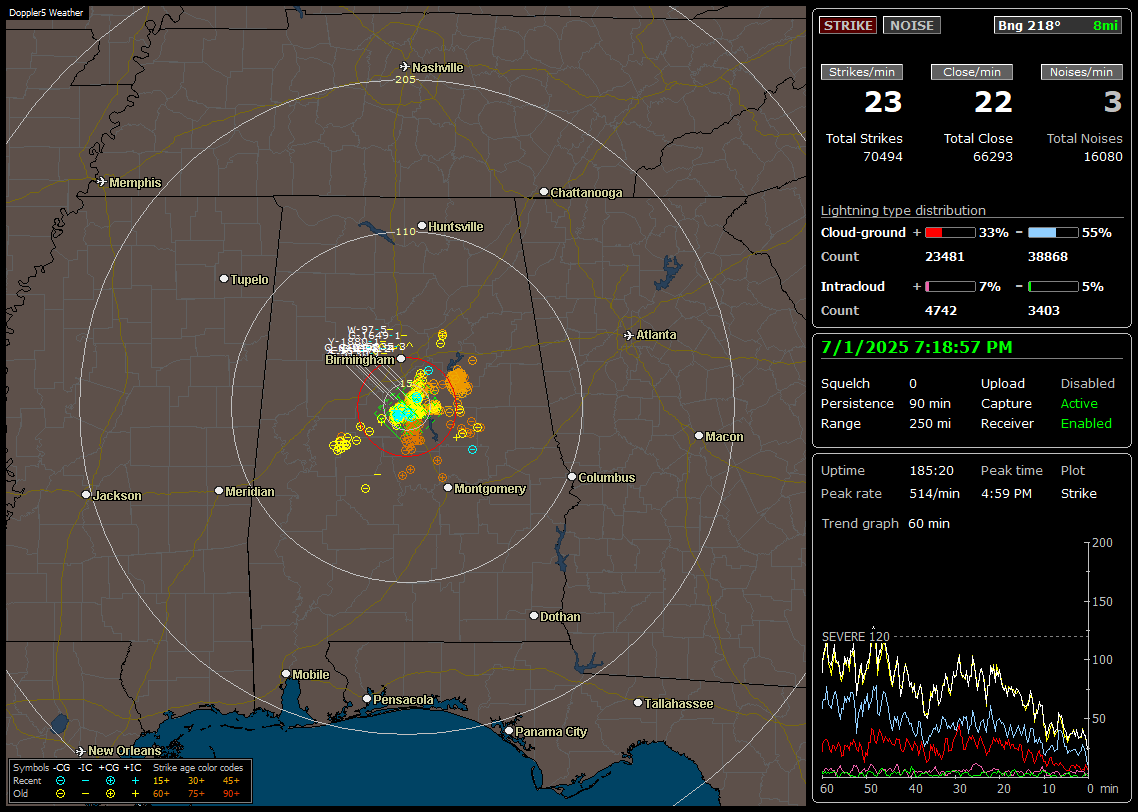The image size is (1138, 812).
Task: Click the cloud-ground positive count 23481
Action: click(944, 257)
